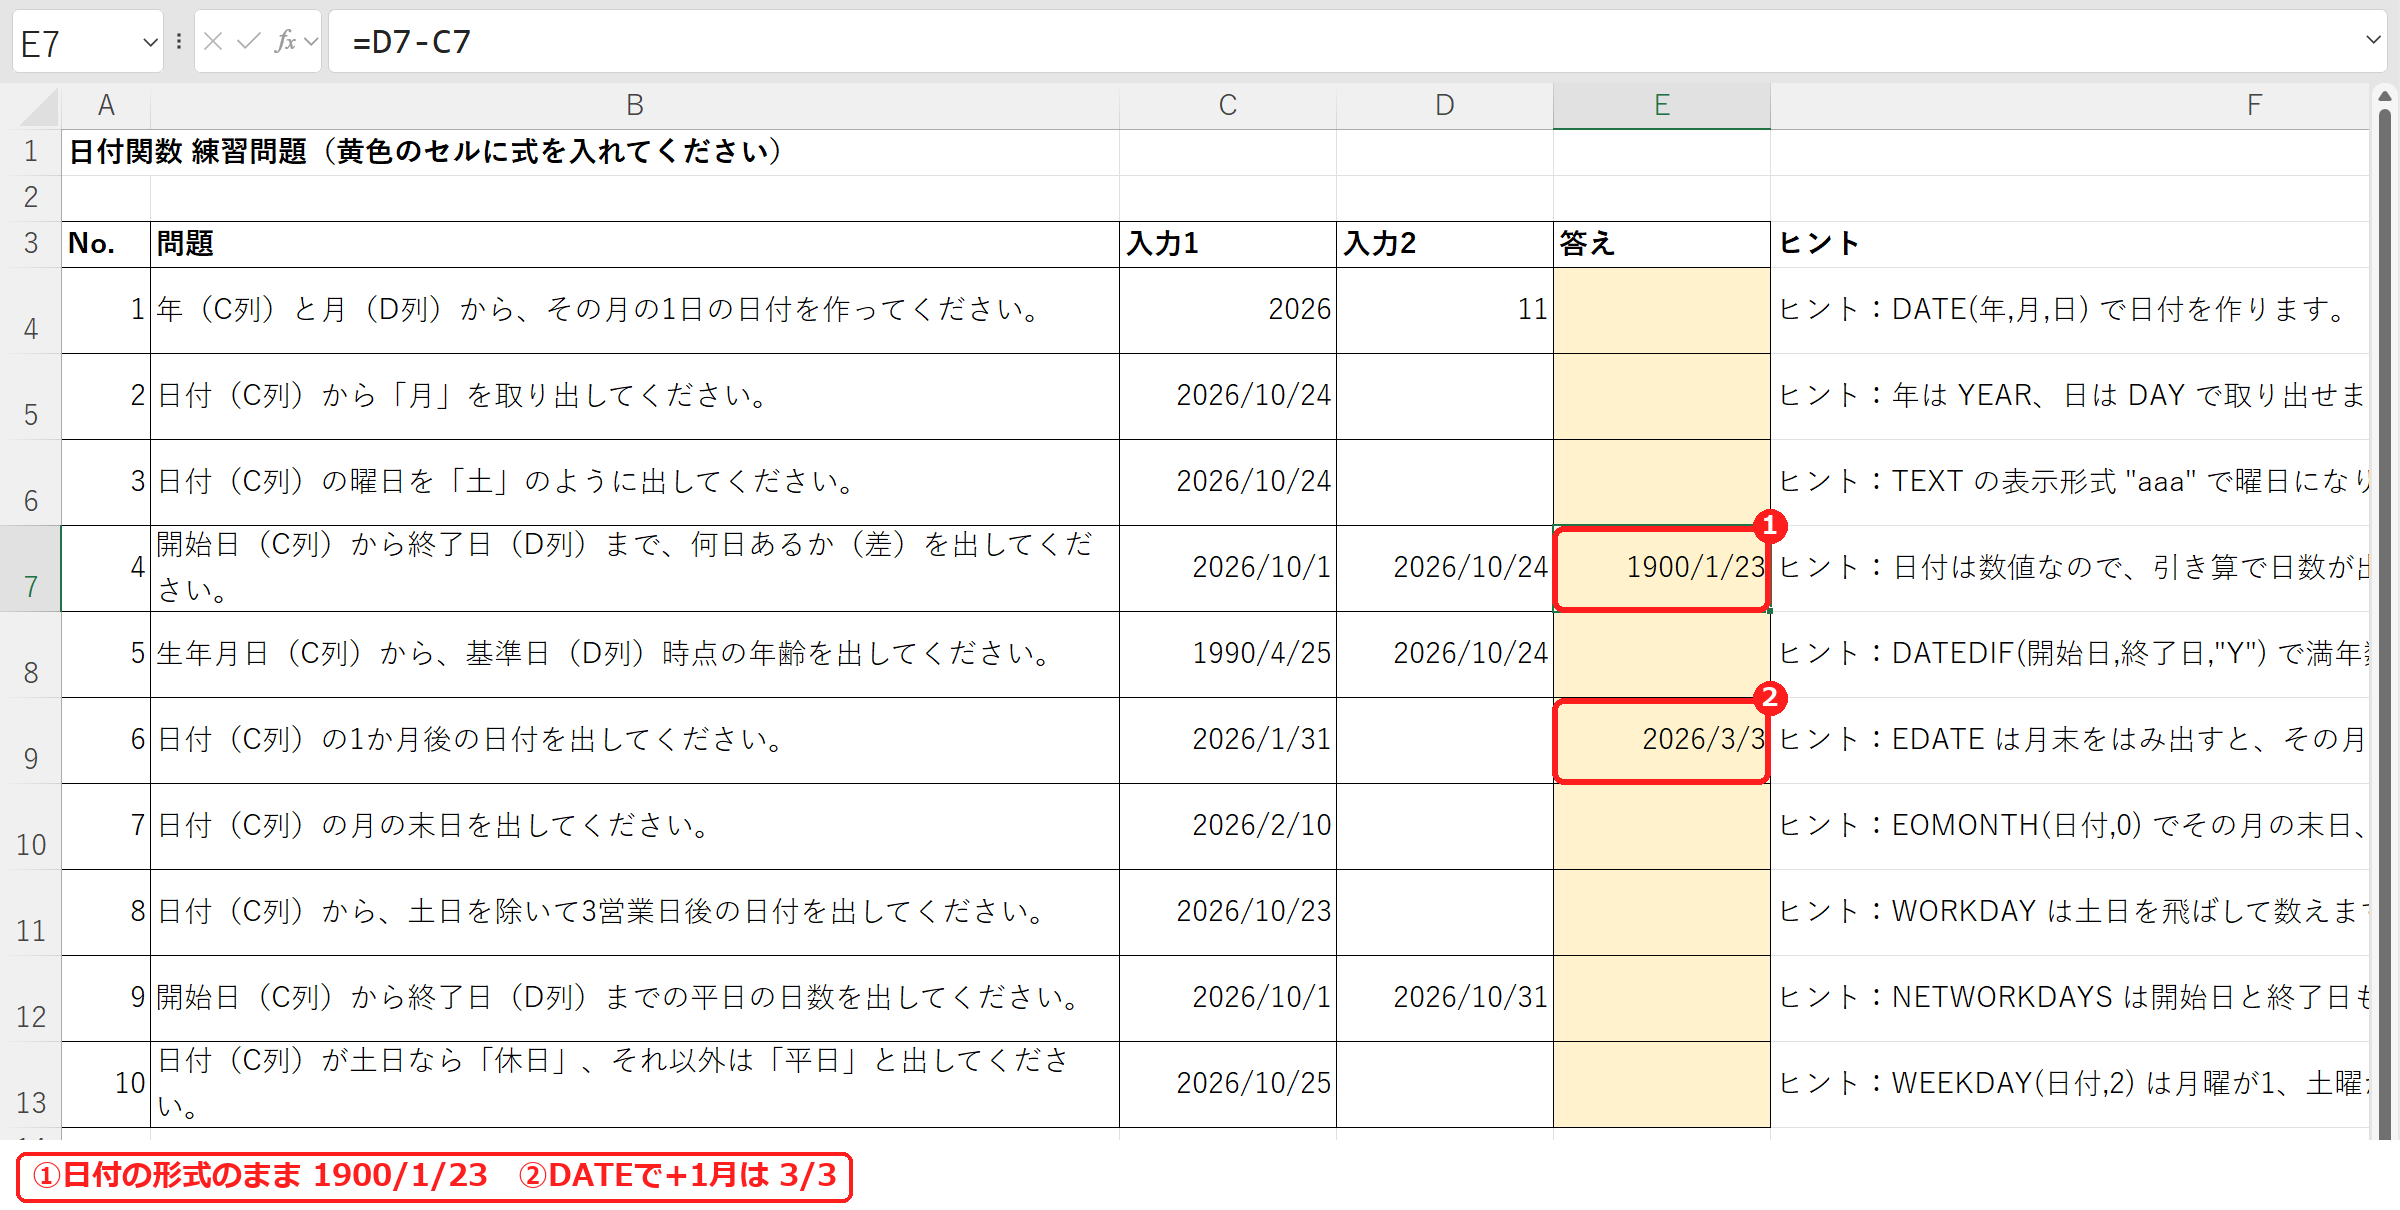The height and width of the screenshot is (1210, 2400).
Task: Select the 入力2 header cell
Action: (x=1445, y=244)
